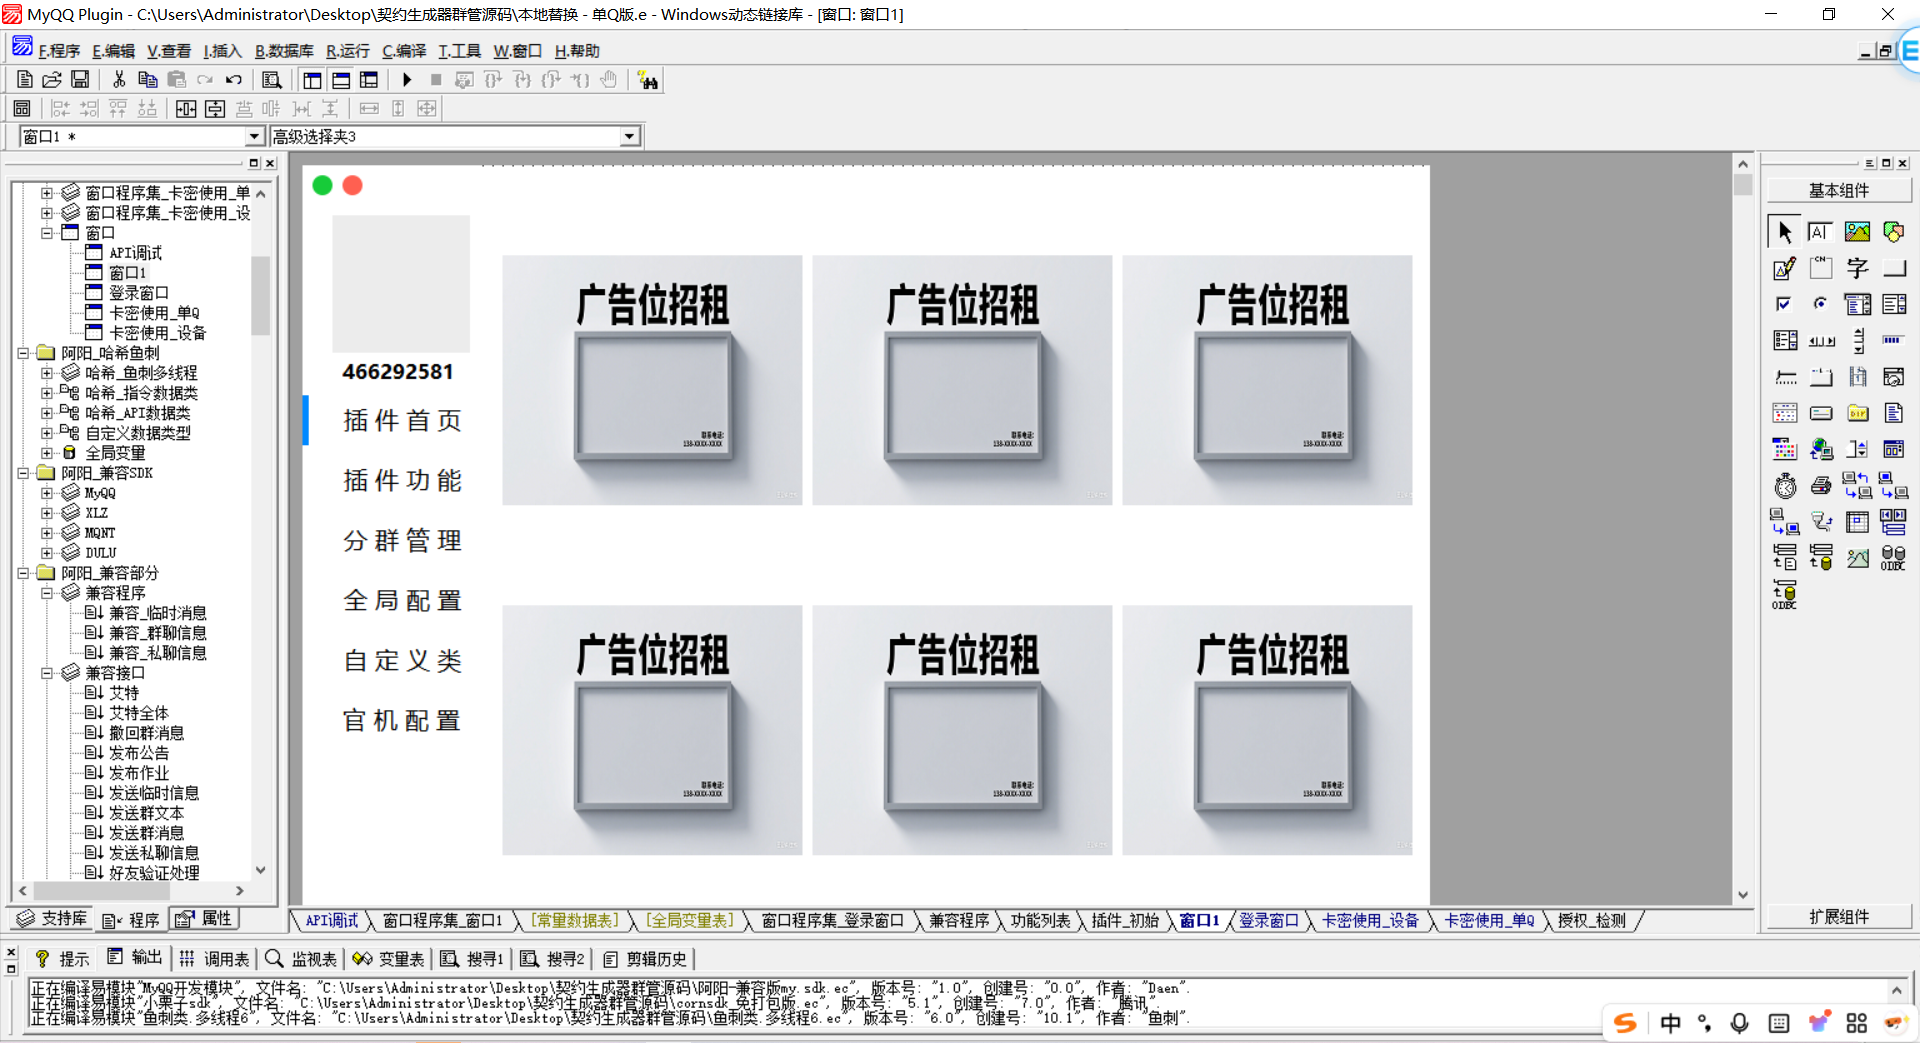
Task: Toggle the status-panel layout toolbar button
Action: (341, 80)
